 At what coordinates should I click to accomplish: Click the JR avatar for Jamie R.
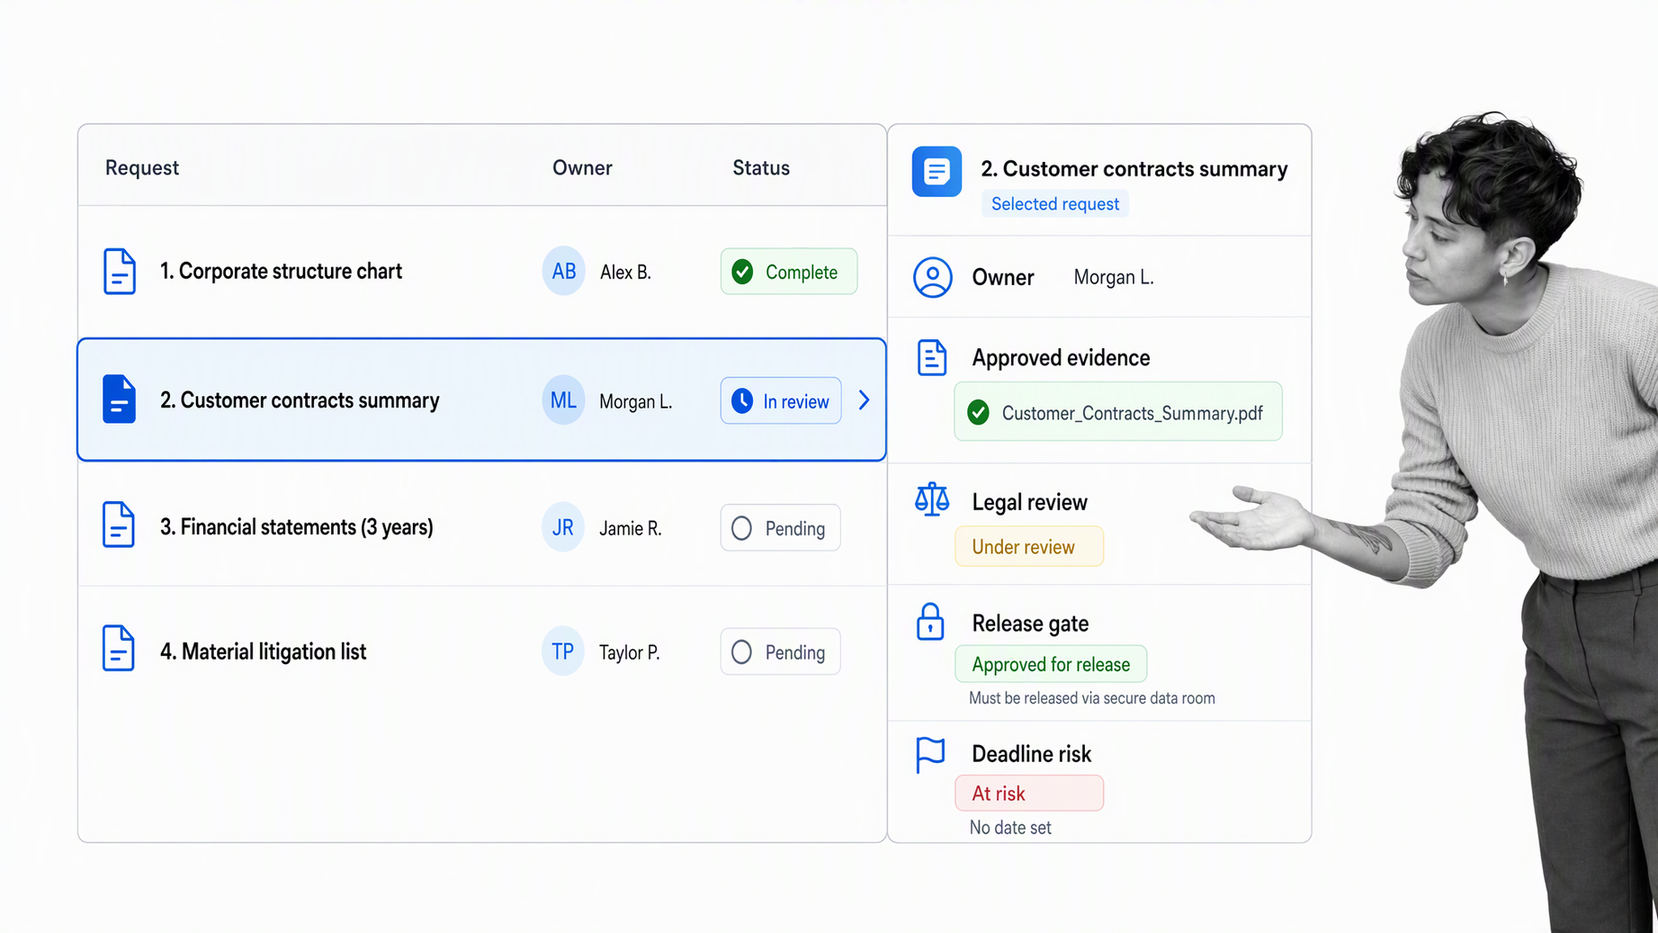pyautogui.click(x=563, y=527)
